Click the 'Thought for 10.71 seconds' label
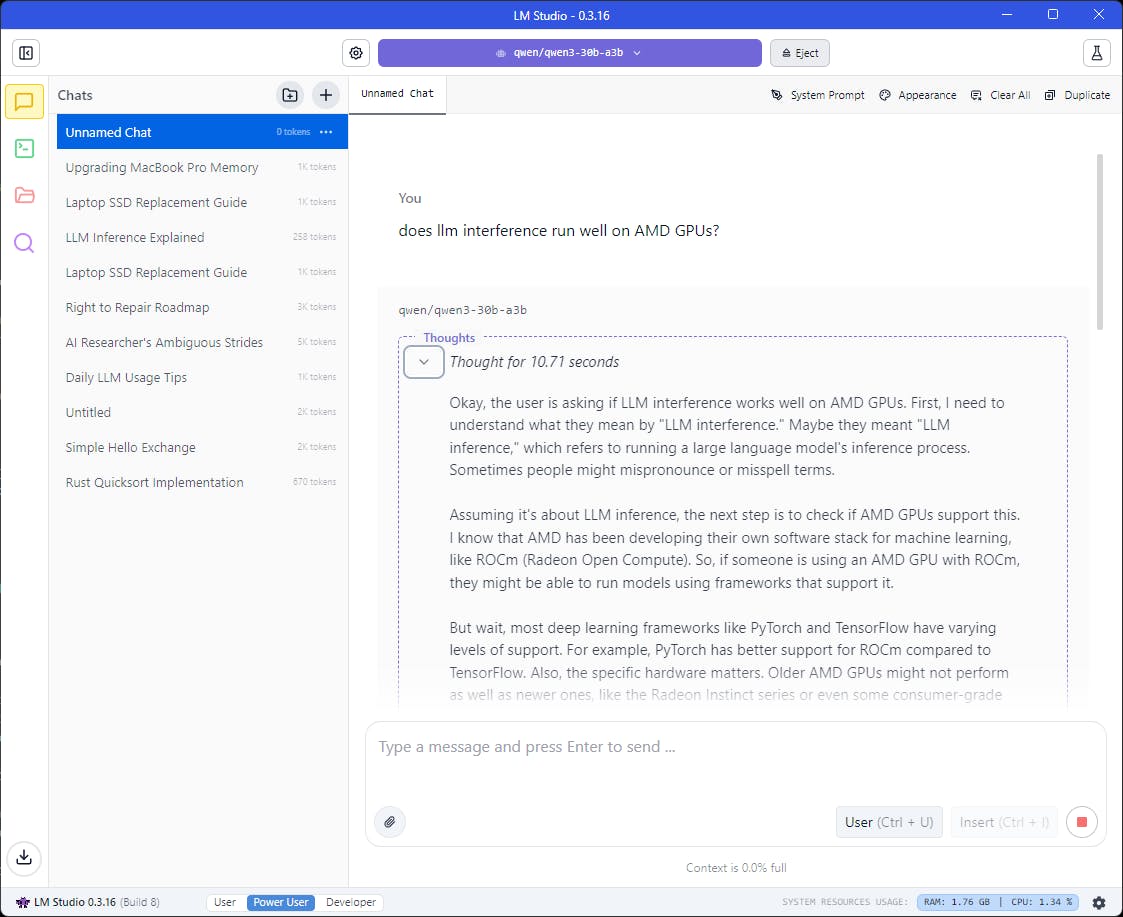Image resolution: width=1123 pixels, height=917 pixels. [x=534, y=362]
